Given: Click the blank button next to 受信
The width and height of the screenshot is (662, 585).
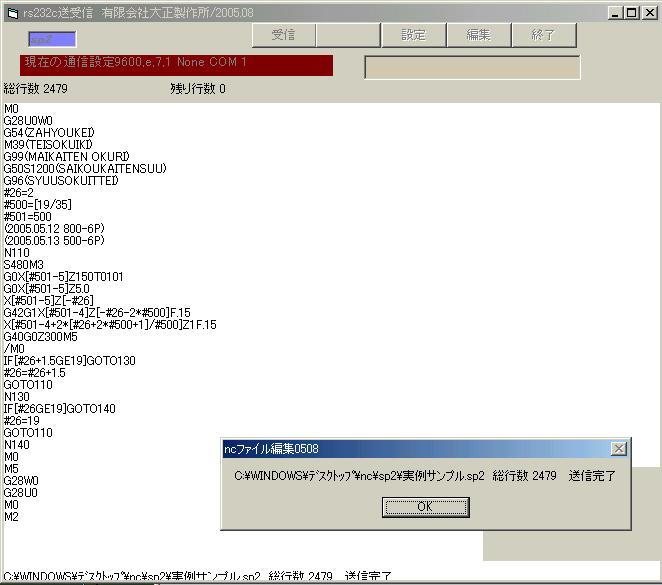Looking at the screenshot, I should tap(347, 35).
